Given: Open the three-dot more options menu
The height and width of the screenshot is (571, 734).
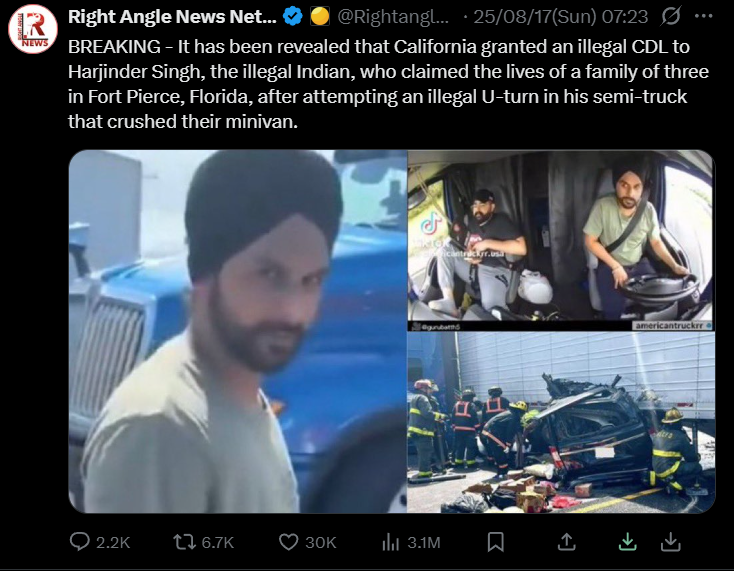Looking at the screenshot, I should 704,16.
